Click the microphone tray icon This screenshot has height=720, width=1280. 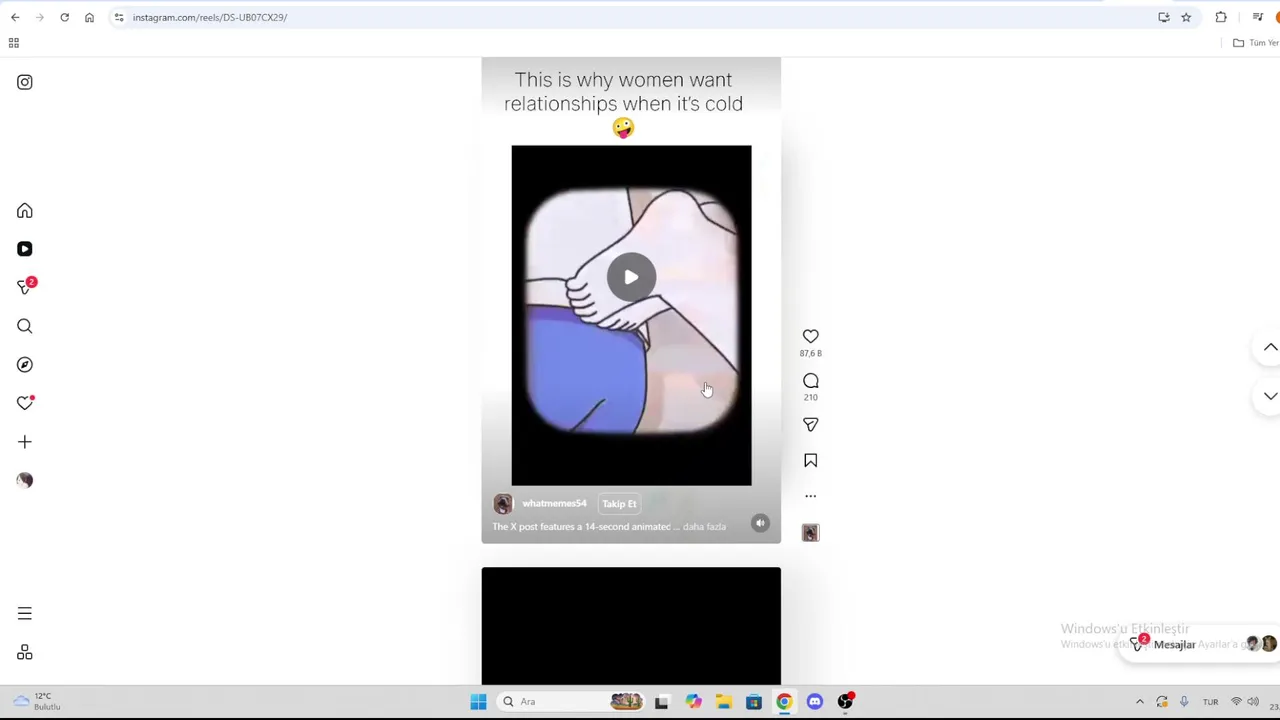(x=1184, y=702)
